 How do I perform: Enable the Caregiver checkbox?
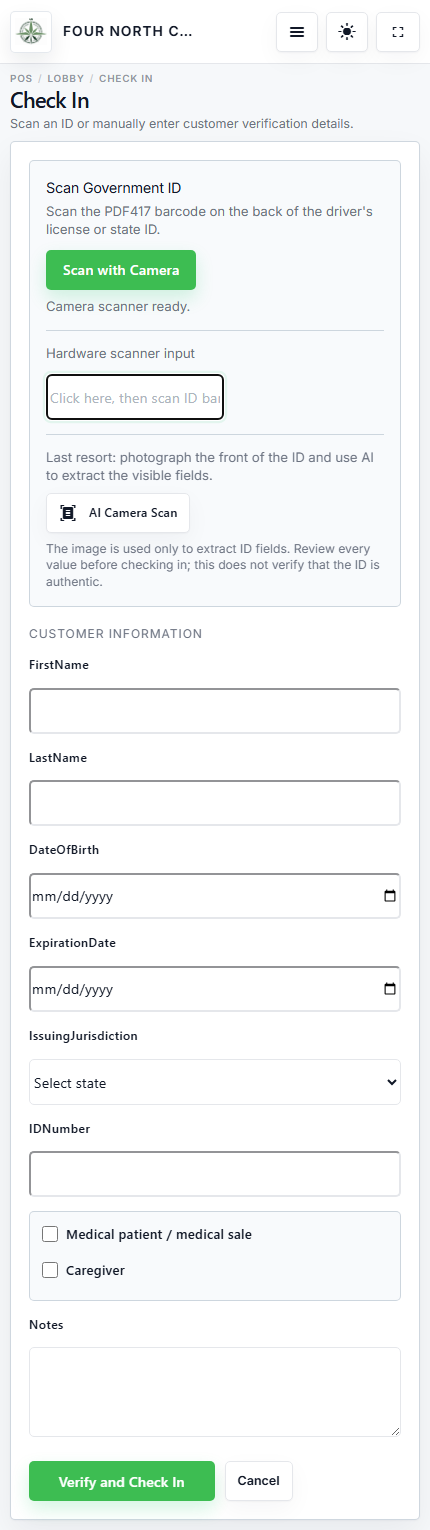50,1270
